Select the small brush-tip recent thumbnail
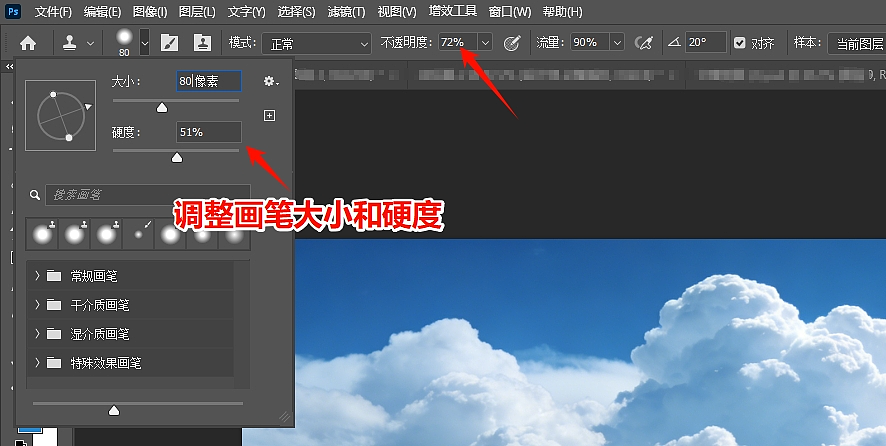Screen dimensions: 886x446 [138, 234]
